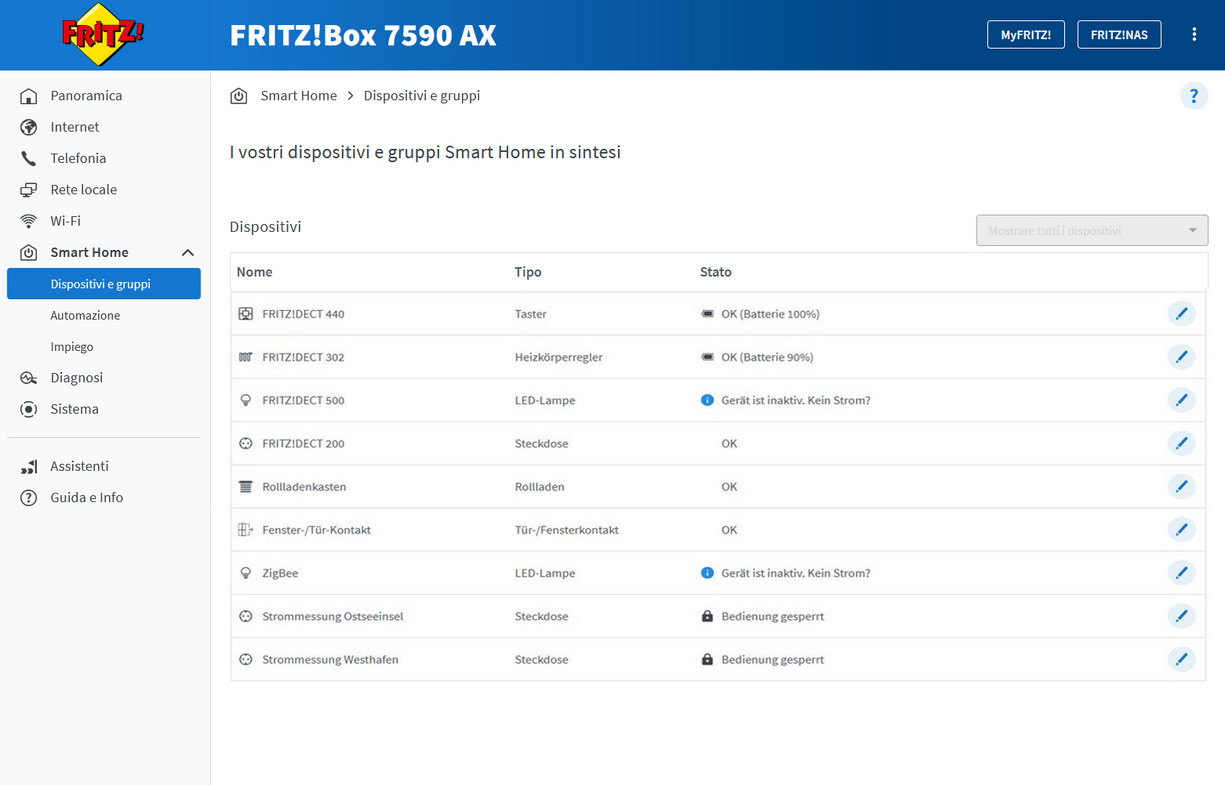Select Dispositivi e gruppi in sidebar
Image resolution: width=1225 pixels, height=785 pixels.
[x=104, y=284]
